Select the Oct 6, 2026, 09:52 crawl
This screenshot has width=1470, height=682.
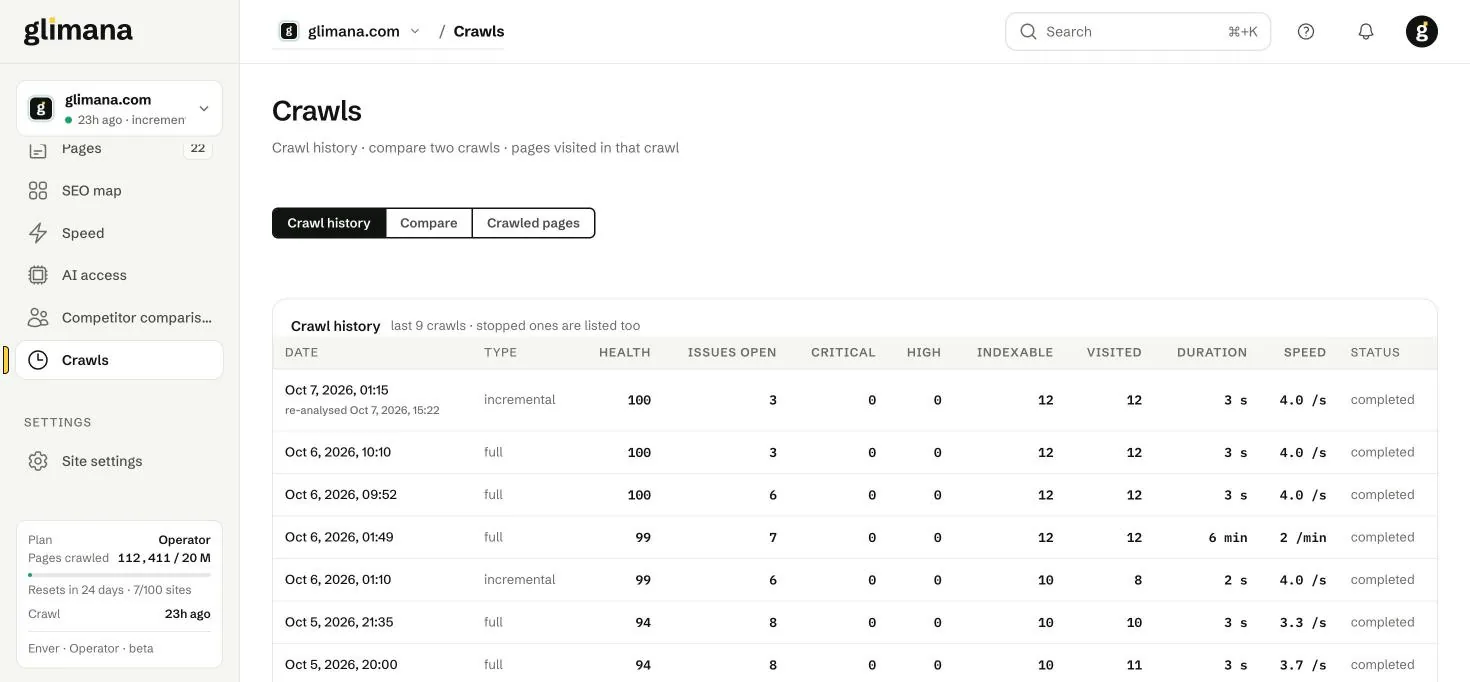pyautogui.click(x=855, y=495)
